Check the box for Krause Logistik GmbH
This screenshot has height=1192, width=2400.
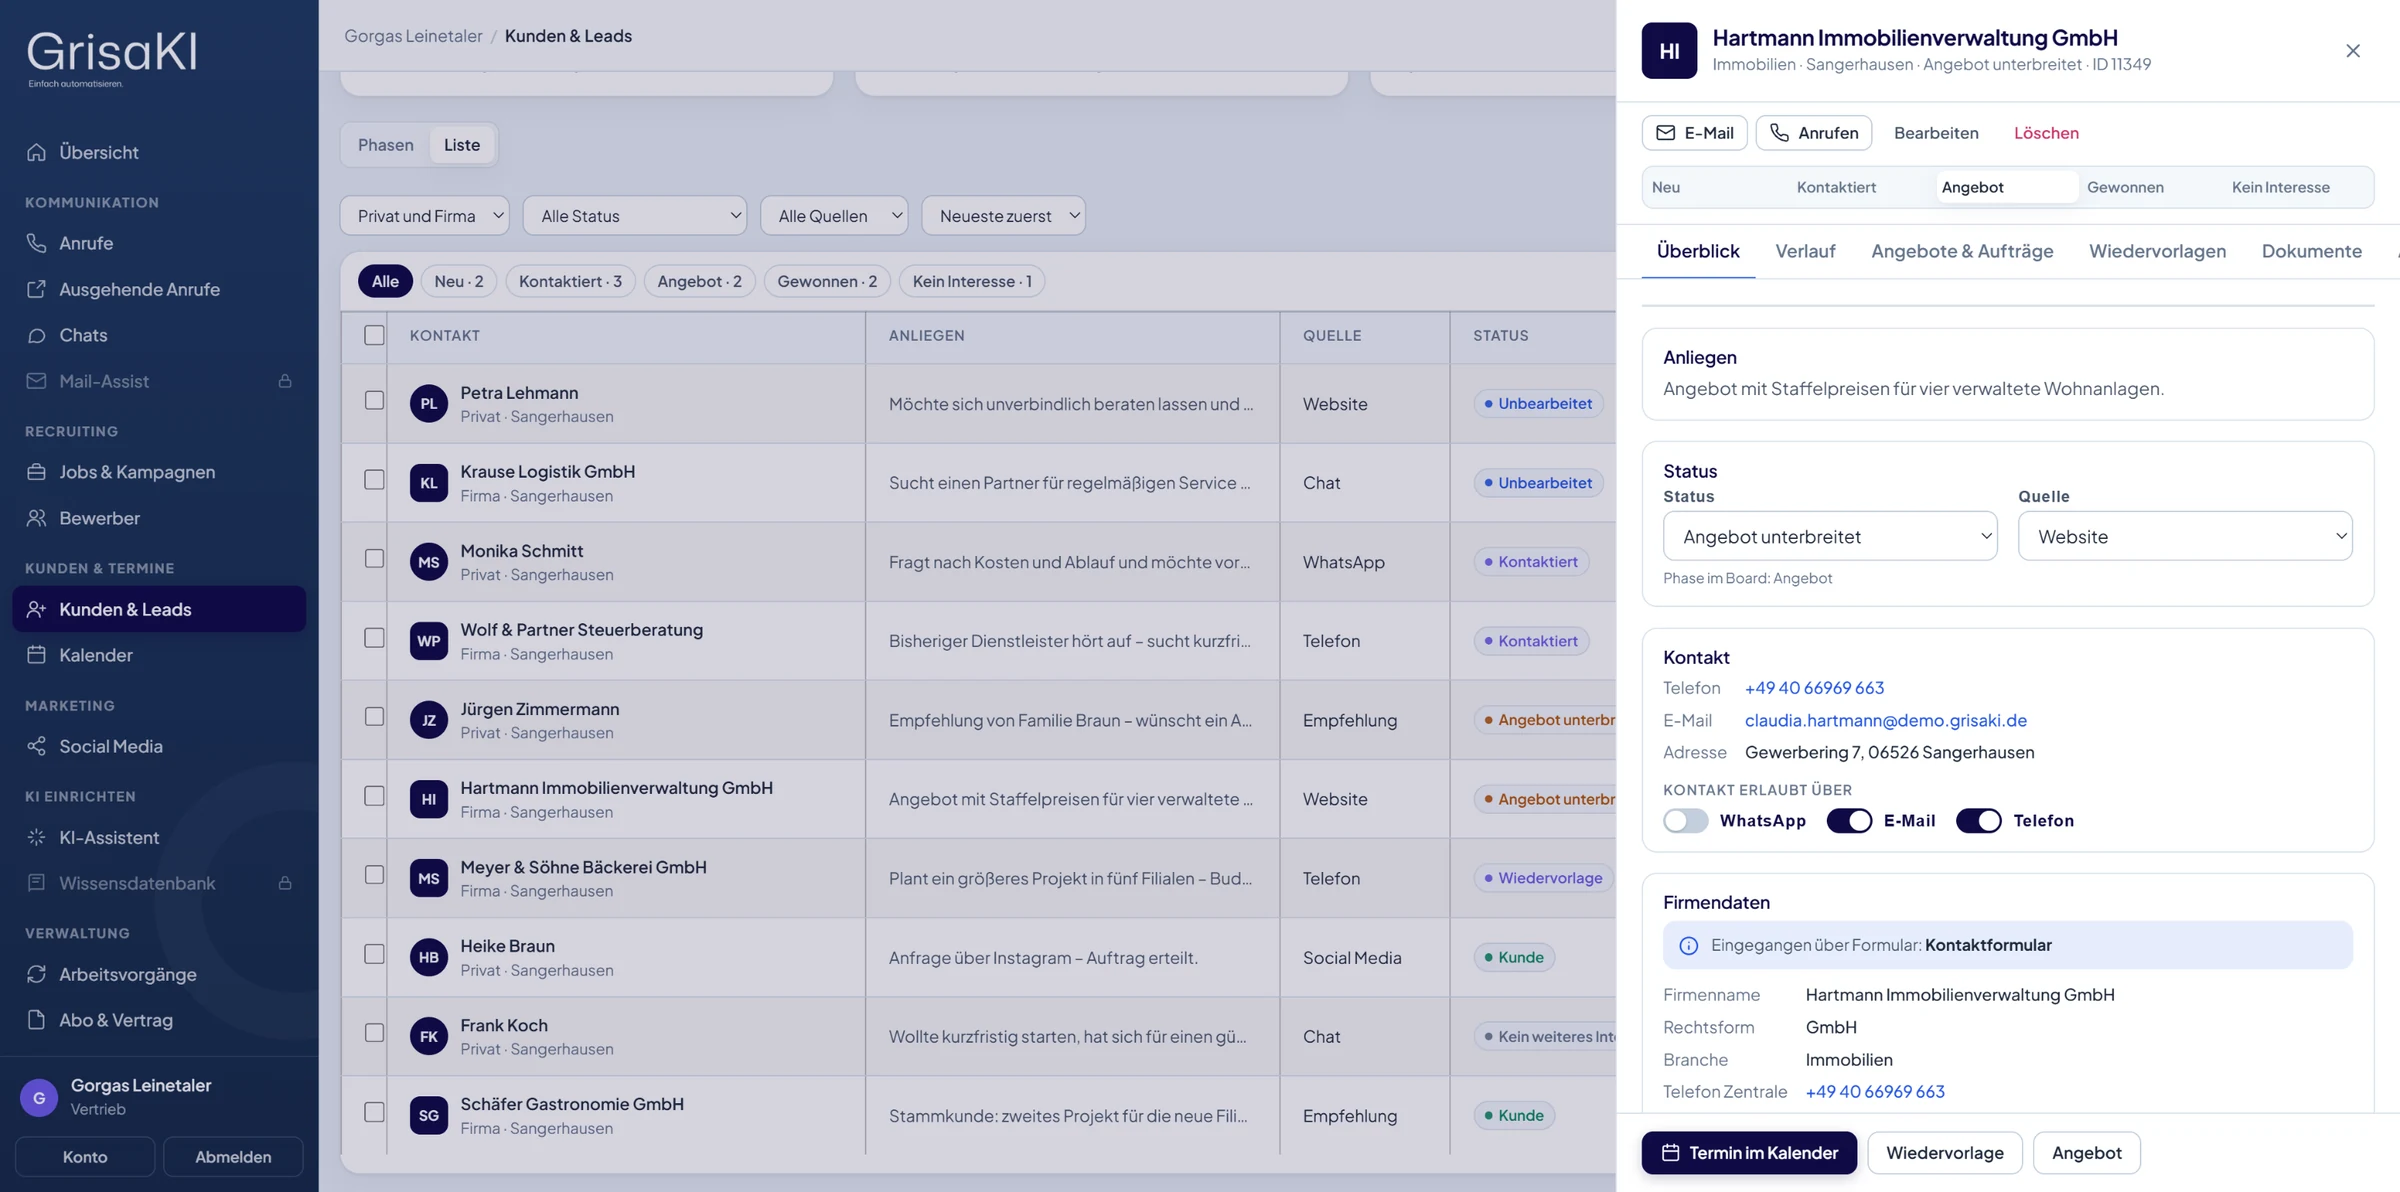pos(374,479)
